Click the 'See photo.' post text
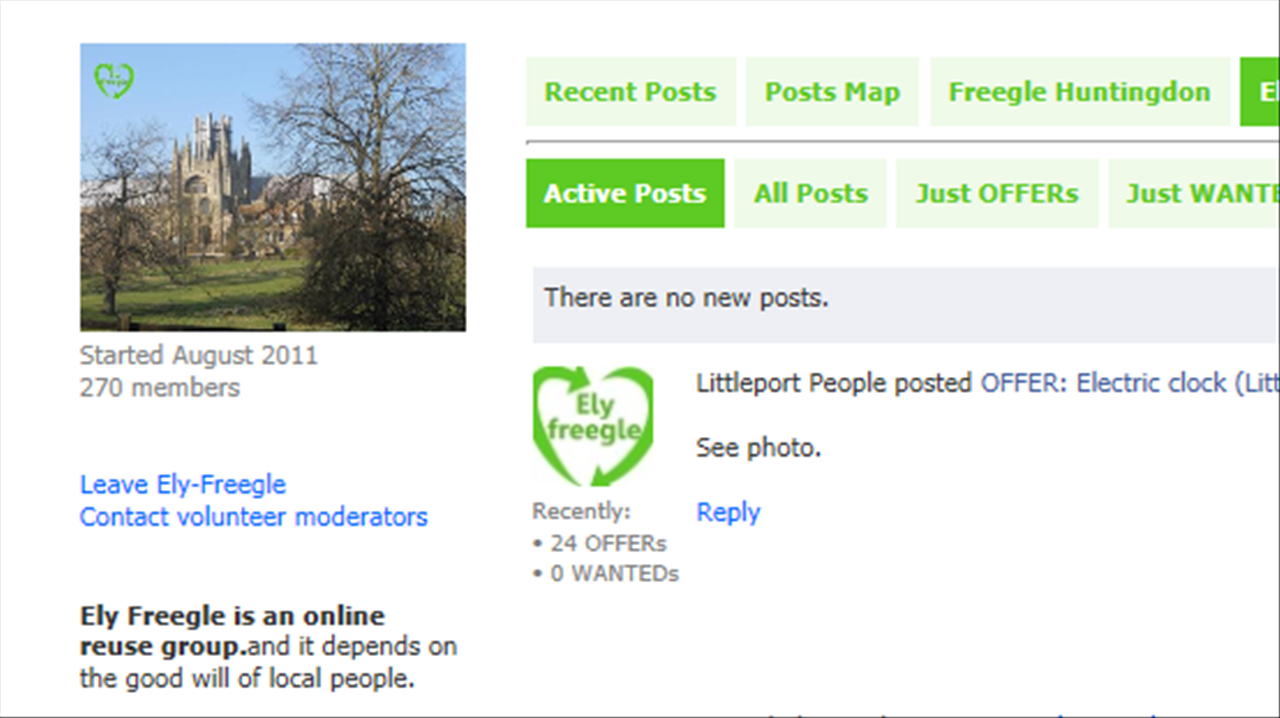Viewport: 1280px width, 718px height. pos(758,448)
